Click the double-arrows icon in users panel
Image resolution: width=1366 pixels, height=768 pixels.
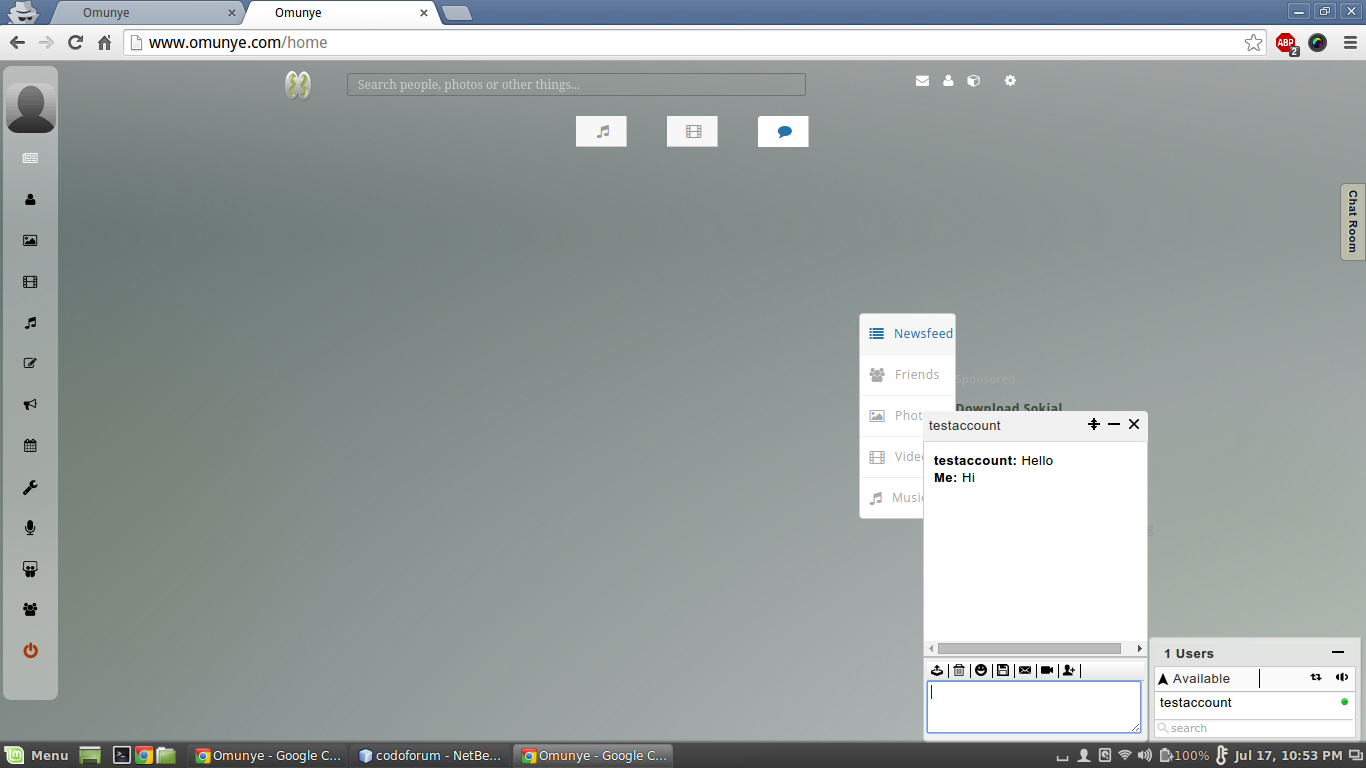click(x=1316, y=677)
